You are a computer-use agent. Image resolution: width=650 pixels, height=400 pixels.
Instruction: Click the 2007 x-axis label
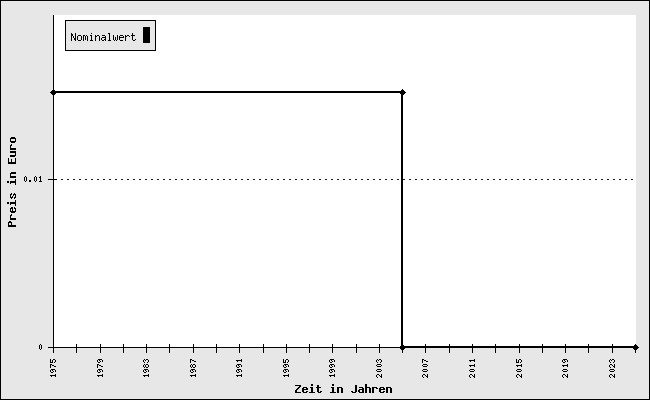426,368
